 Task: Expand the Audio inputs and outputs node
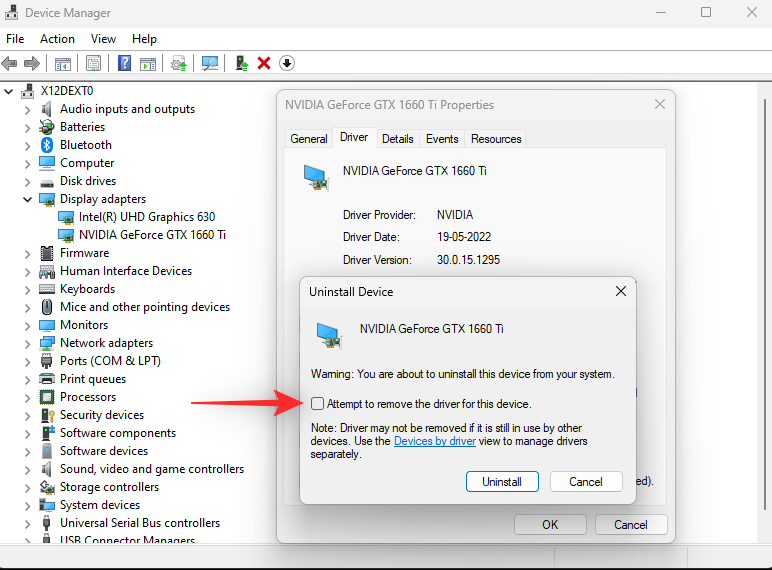coord(27,109)
